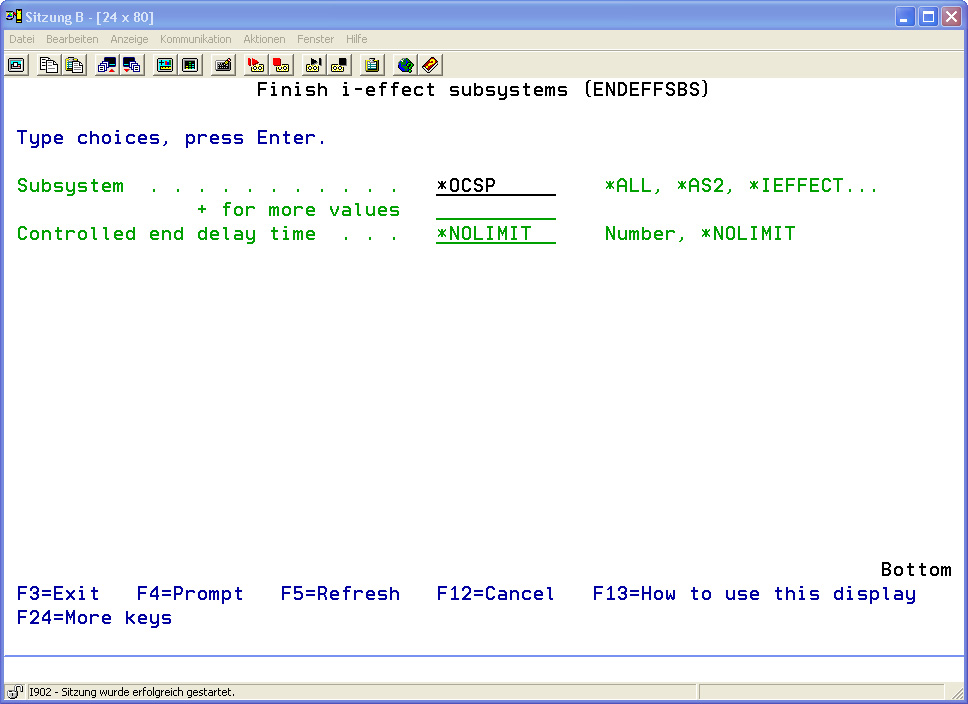Click the Help book icon in toolbar
The height and width of the screenshot is (704, 968).
click(430, 65)
